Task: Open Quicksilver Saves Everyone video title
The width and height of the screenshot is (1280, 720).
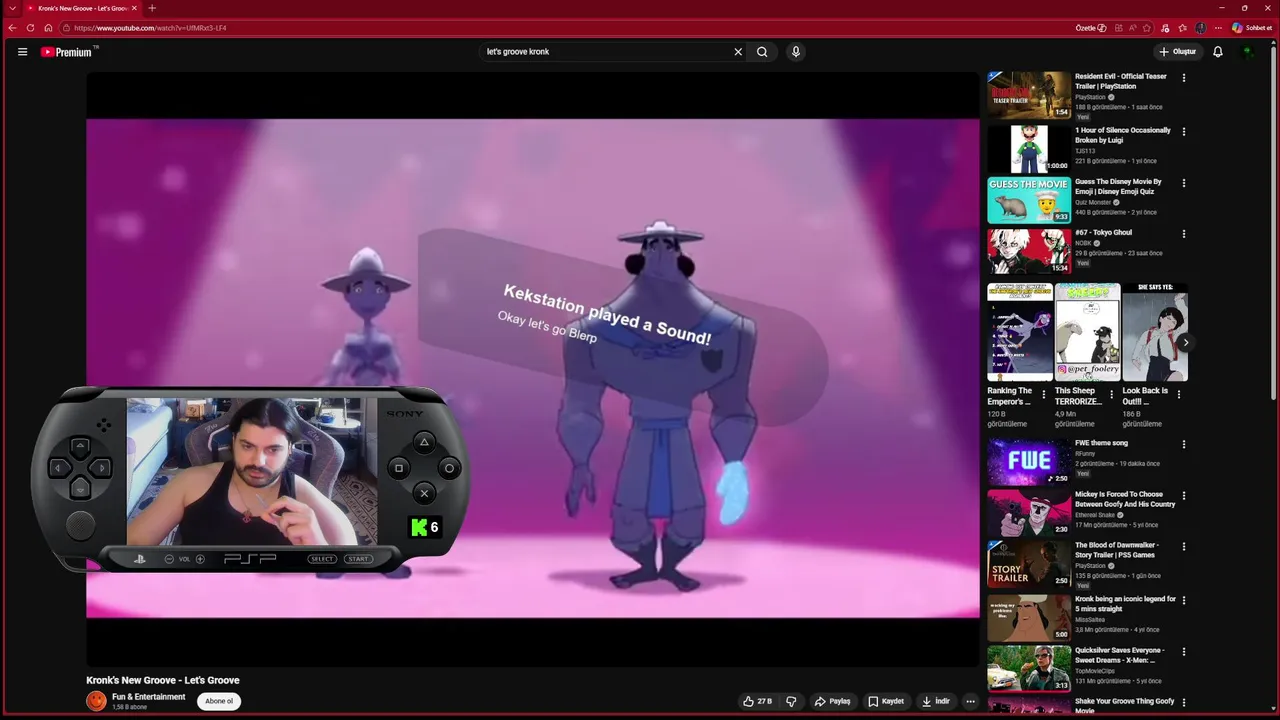Action: 1120,655
